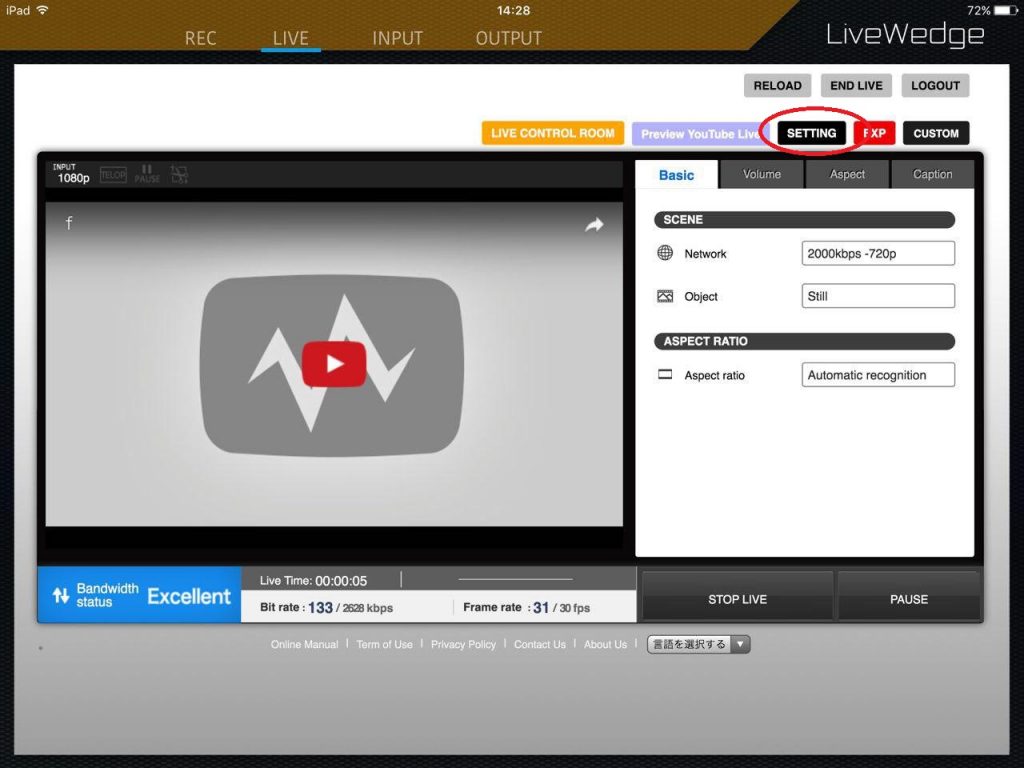Tap the 14:28 clock in status bar

click(513, 10)
